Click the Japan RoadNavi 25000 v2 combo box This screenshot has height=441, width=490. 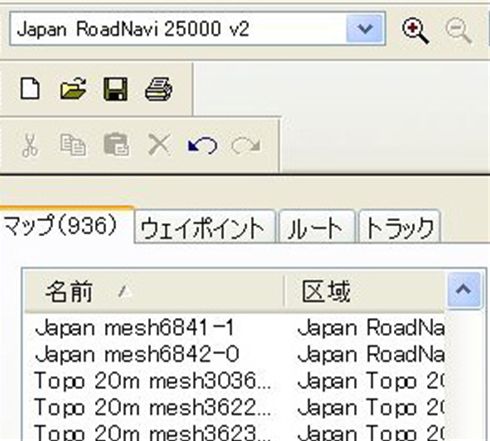[x=197, y=29]
